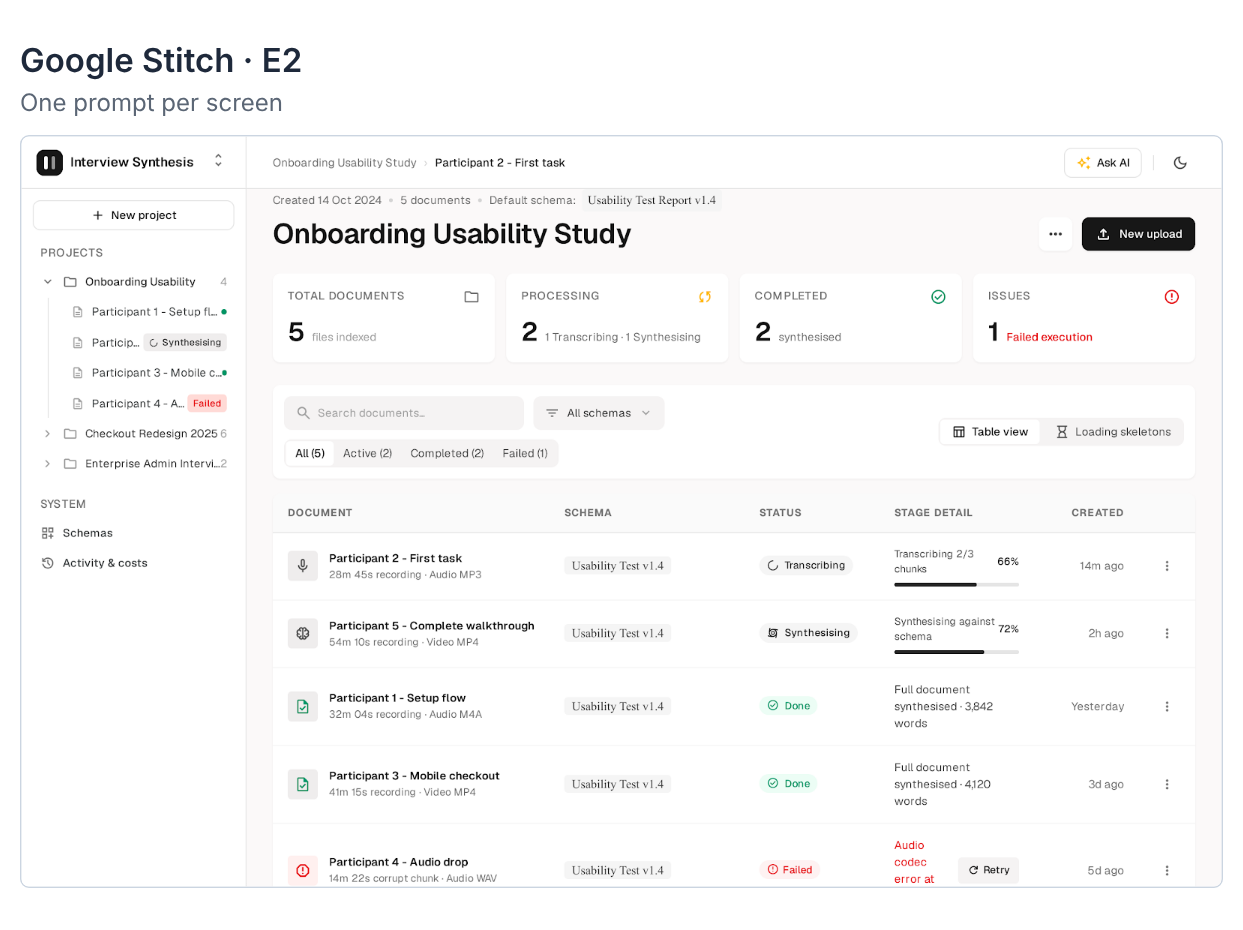
Task: Go to Onboarding Usability Study breadcrumb
Action: point(344,163)
